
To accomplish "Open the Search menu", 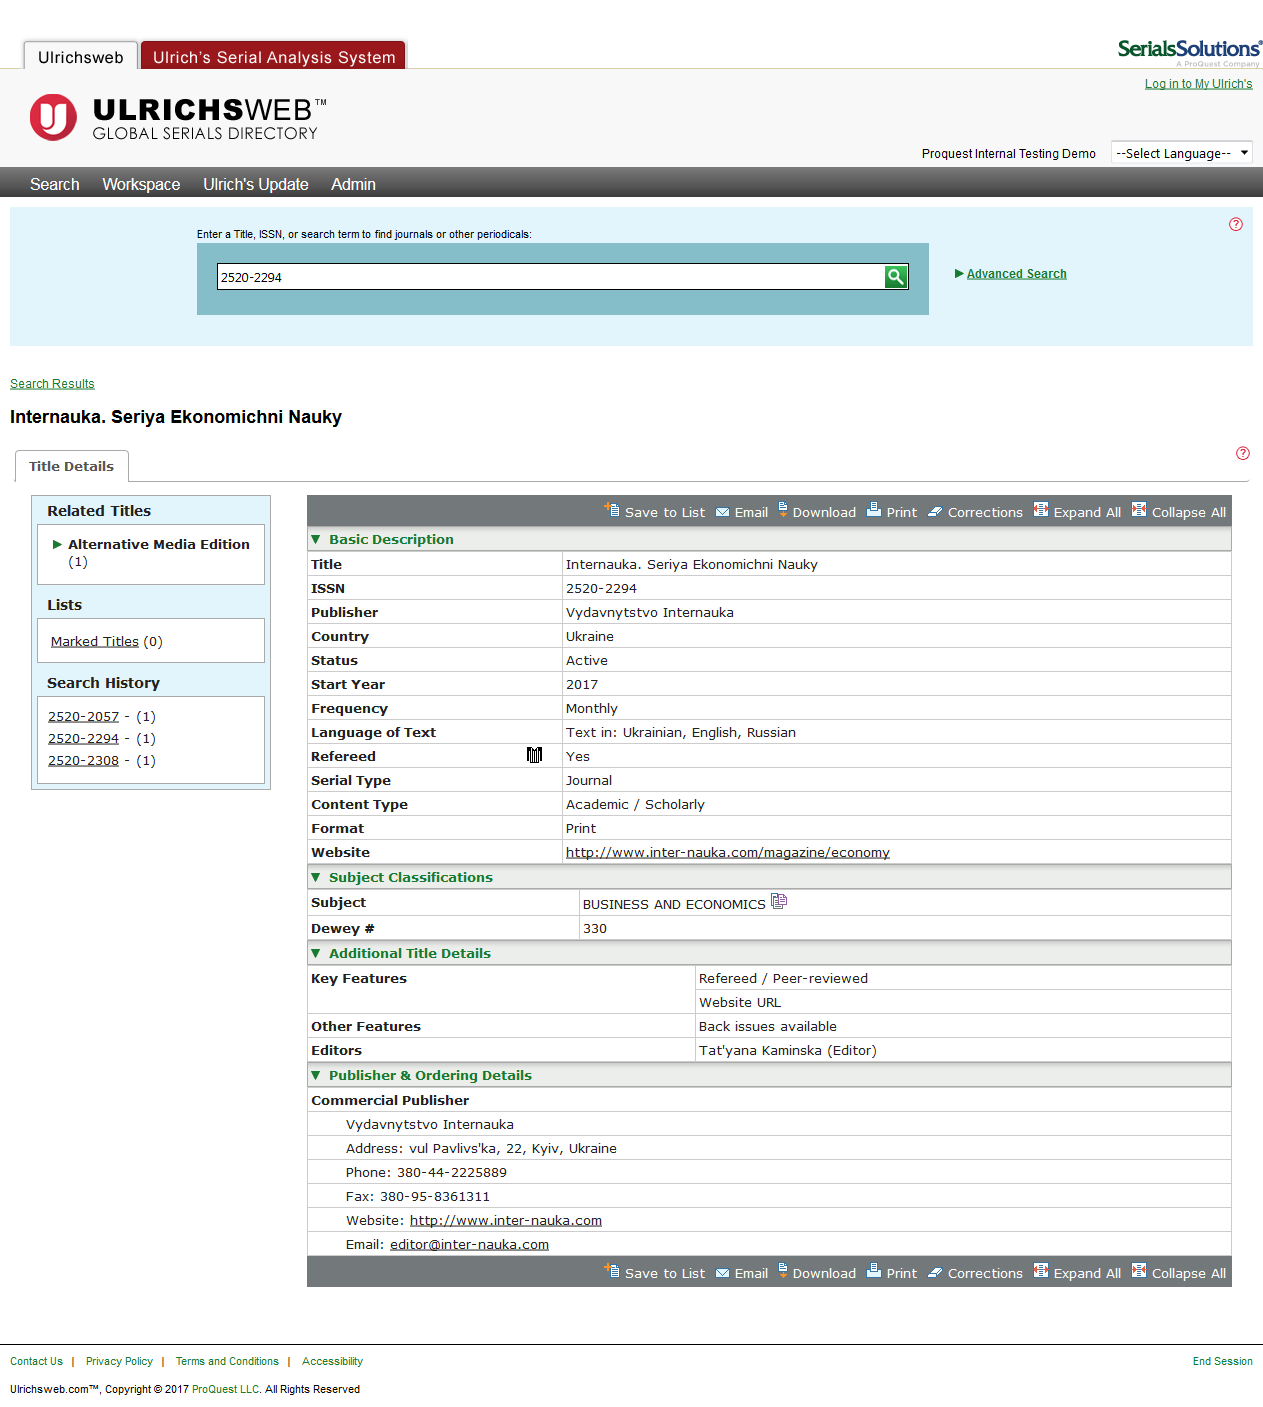I will pos(55,184).
